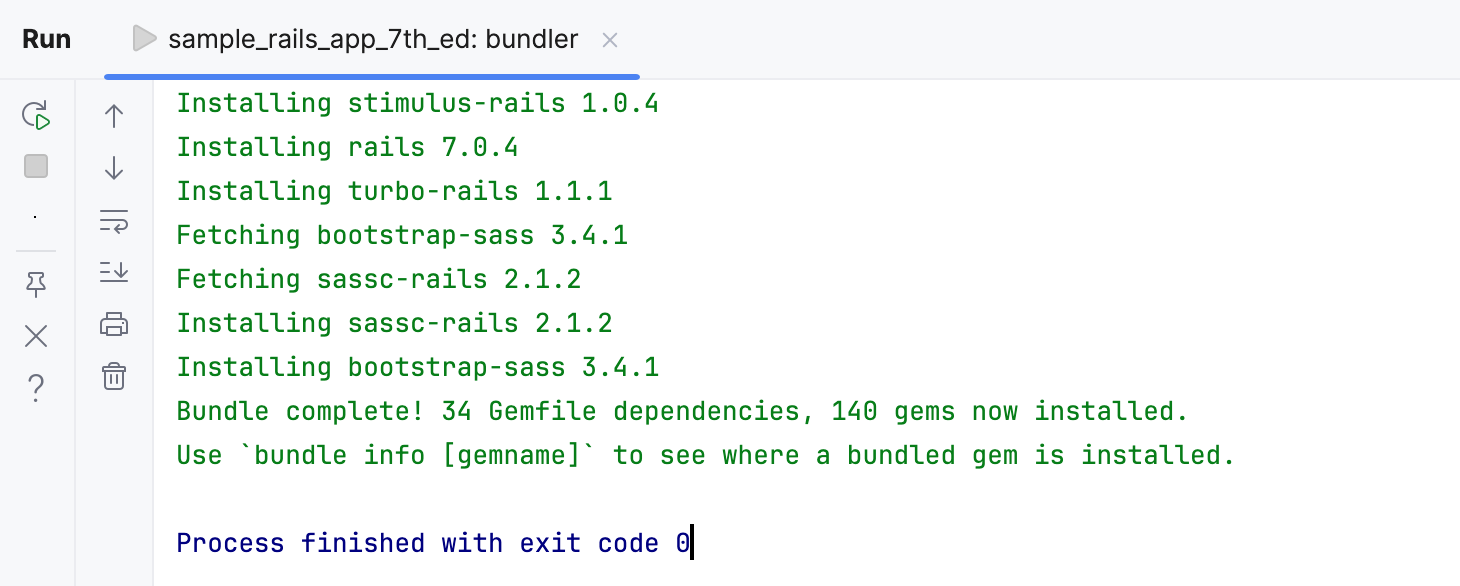Click the Fetching bootstrap-sass 3.4.1 line
This screenshot has width=1460, height=586.
(401, 234)
